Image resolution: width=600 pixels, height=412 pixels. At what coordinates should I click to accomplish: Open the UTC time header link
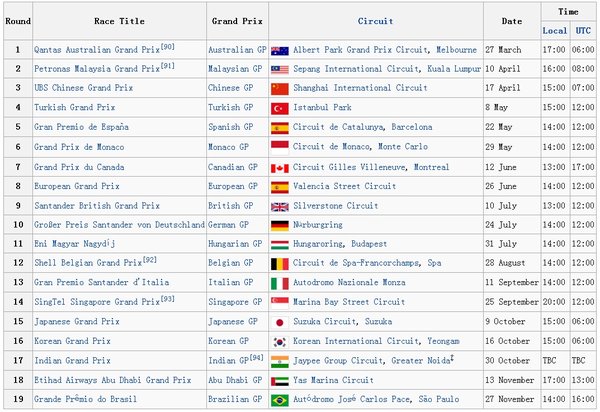tap(582, 31)
